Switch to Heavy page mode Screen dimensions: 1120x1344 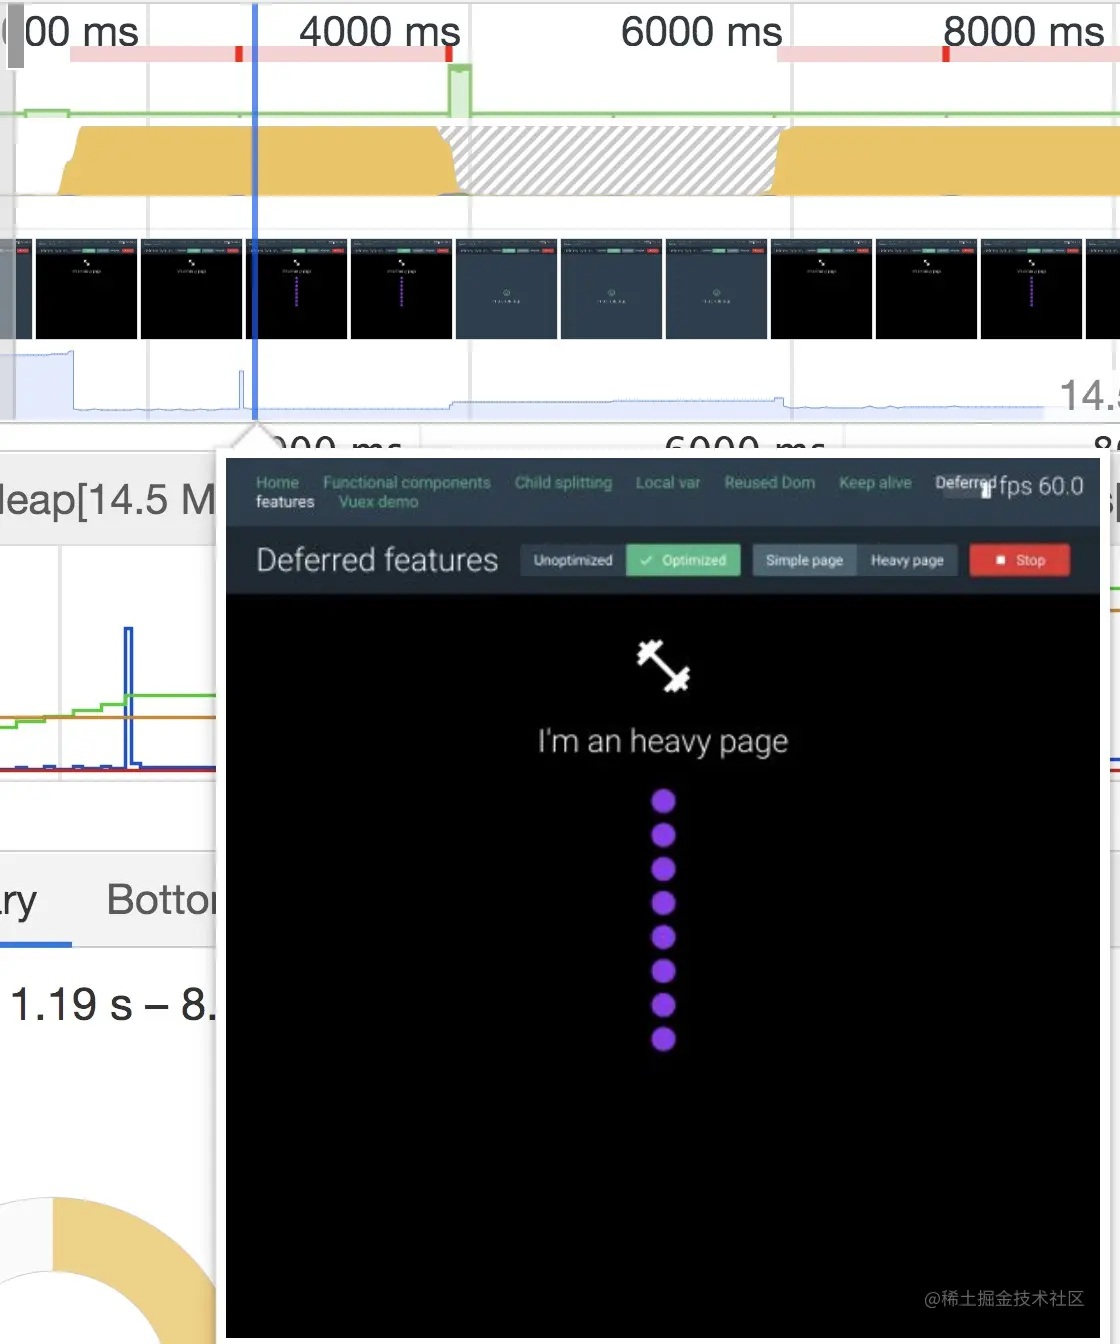907,560
